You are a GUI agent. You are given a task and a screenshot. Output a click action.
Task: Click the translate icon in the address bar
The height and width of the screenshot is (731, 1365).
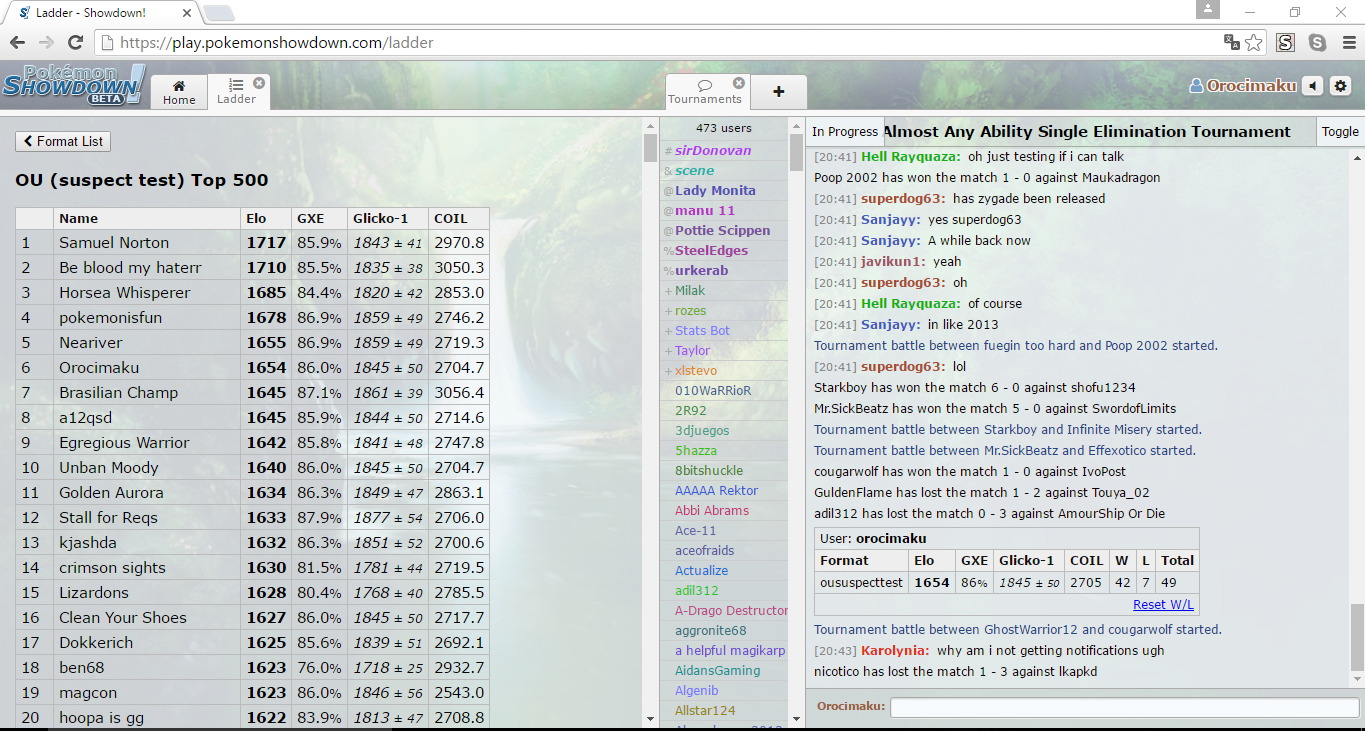pos(1231,43)
